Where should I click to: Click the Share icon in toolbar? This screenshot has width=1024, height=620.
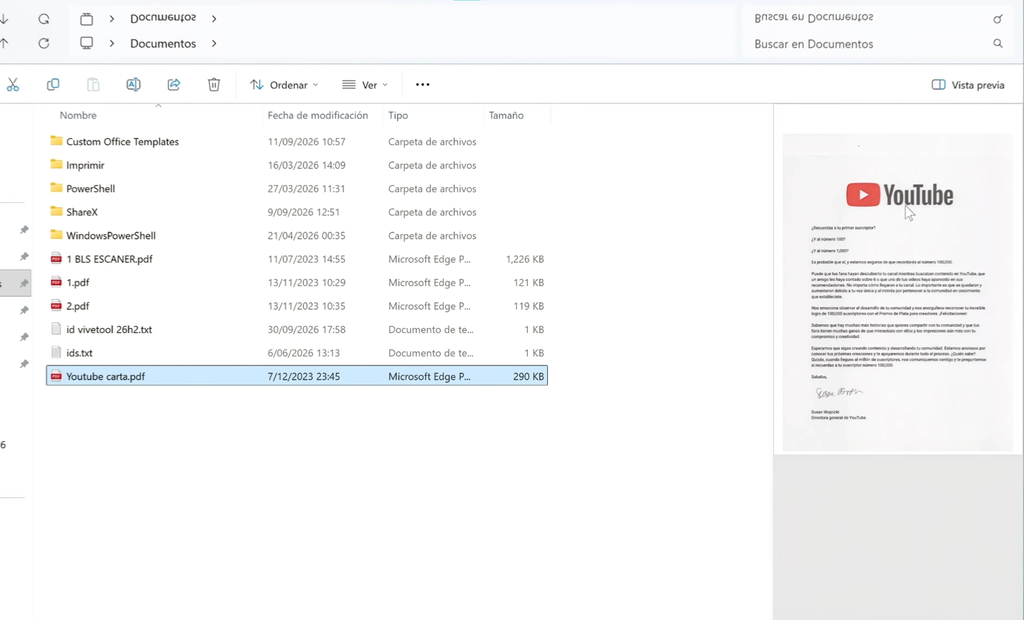click(x=174, y=84)
